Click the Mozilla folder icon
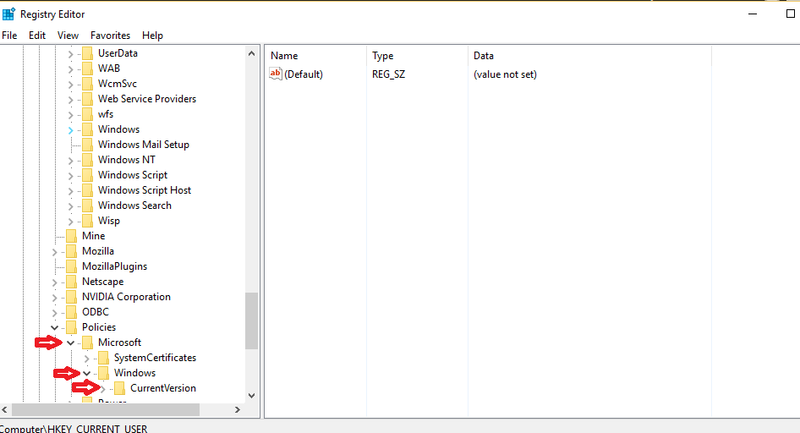 [72, 251]
